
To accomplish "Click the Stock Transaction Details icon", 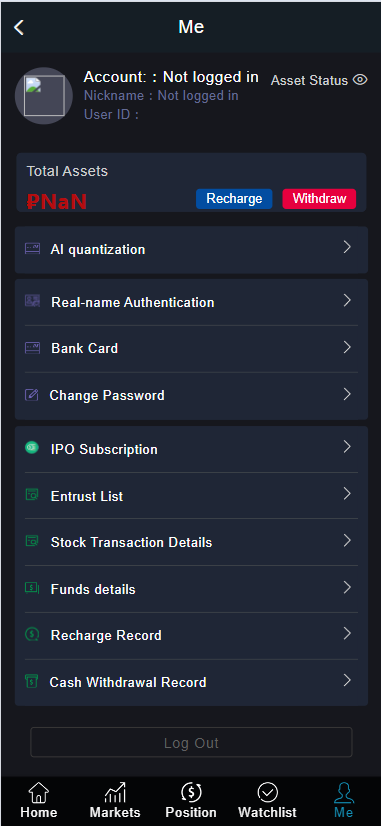I will click(32, 541).
